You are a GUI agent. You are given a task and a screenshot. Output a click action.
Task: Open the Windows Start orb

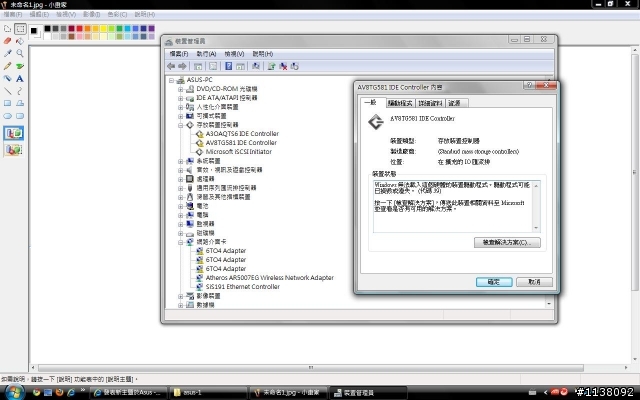tap(13, 392)
